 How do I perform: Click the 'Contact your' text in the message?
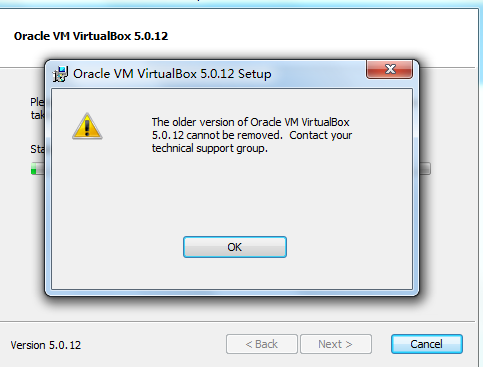pos(321,135)
